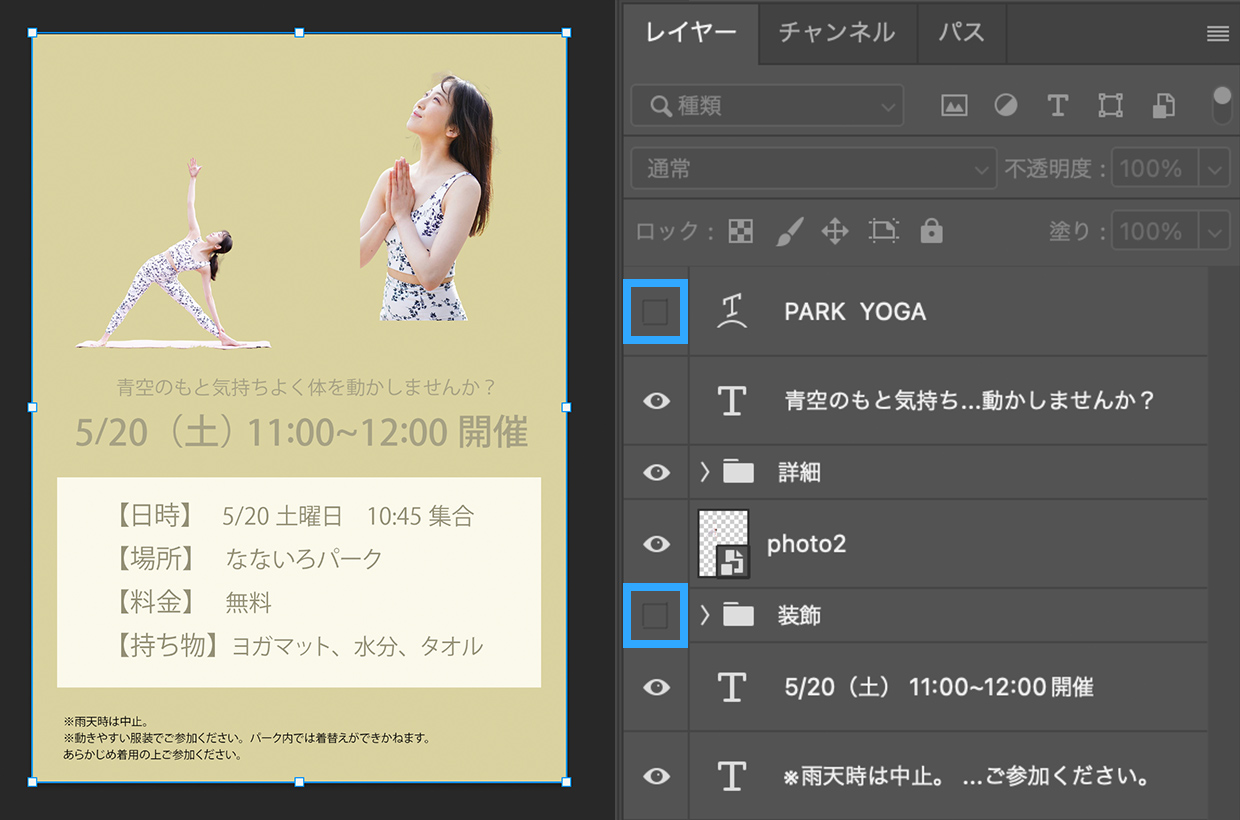Select the 詳細 group name
This screenshot has height=820, width=1240.
pos(799,472)
